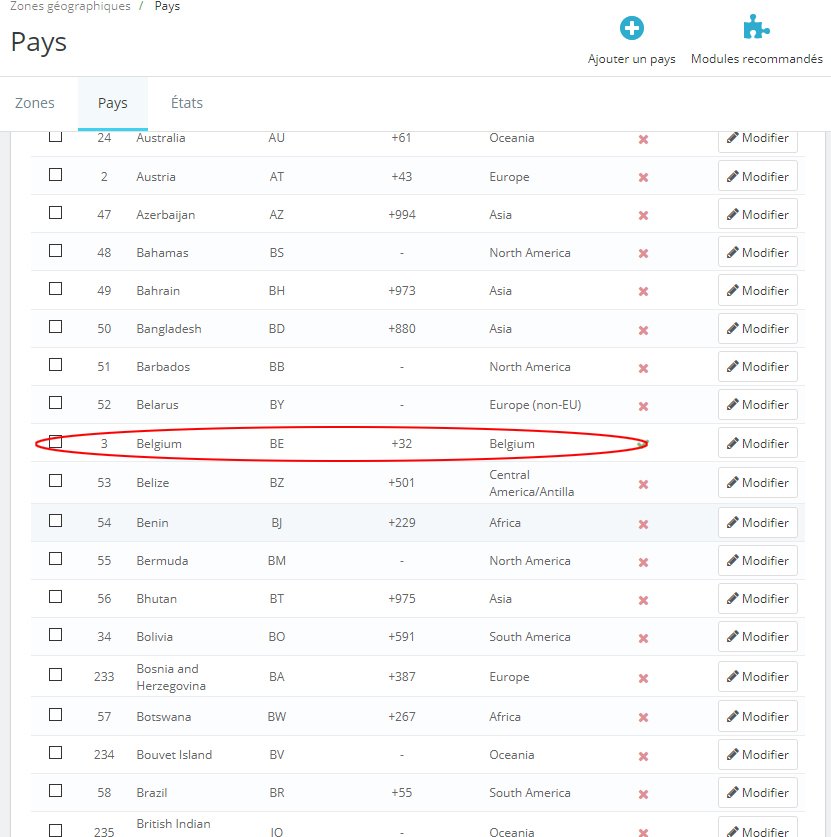Screen dimensions: 831x837
Task: Switch to the Zones tab
Action: [x=35, y=103]
